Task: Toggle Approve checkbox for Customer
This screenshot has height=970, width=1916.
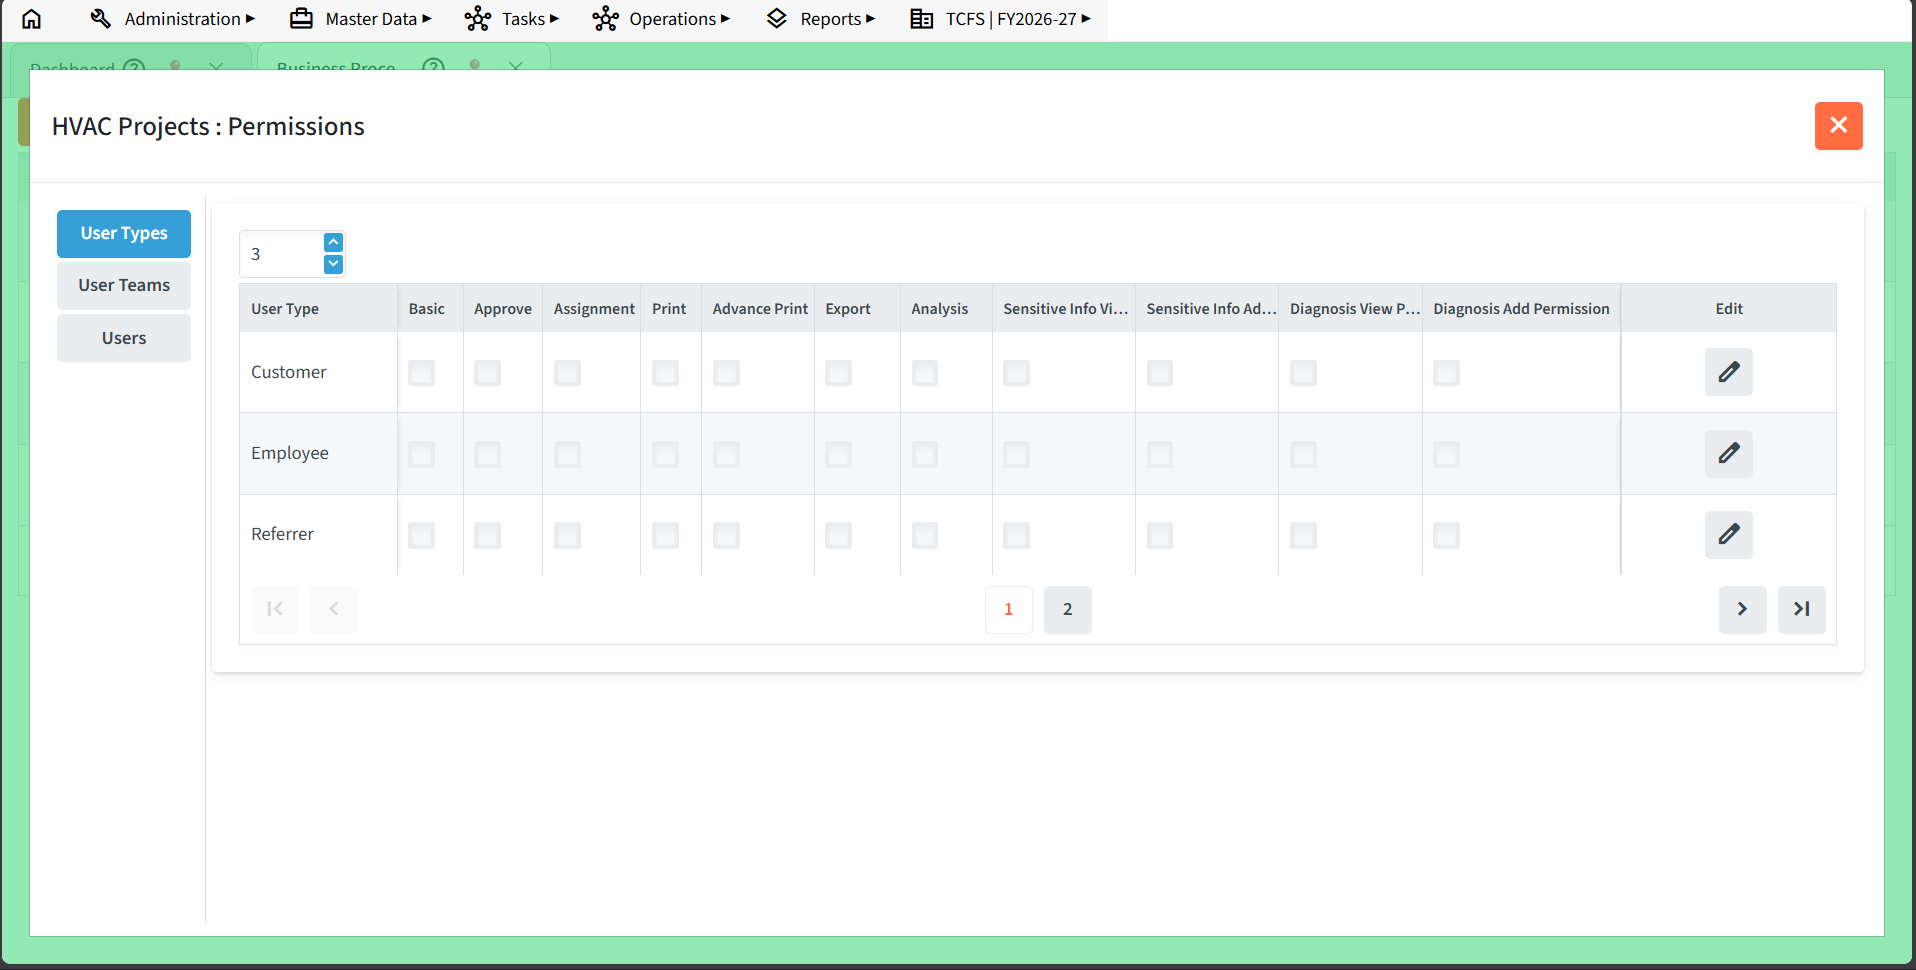Action: (488, 373)
